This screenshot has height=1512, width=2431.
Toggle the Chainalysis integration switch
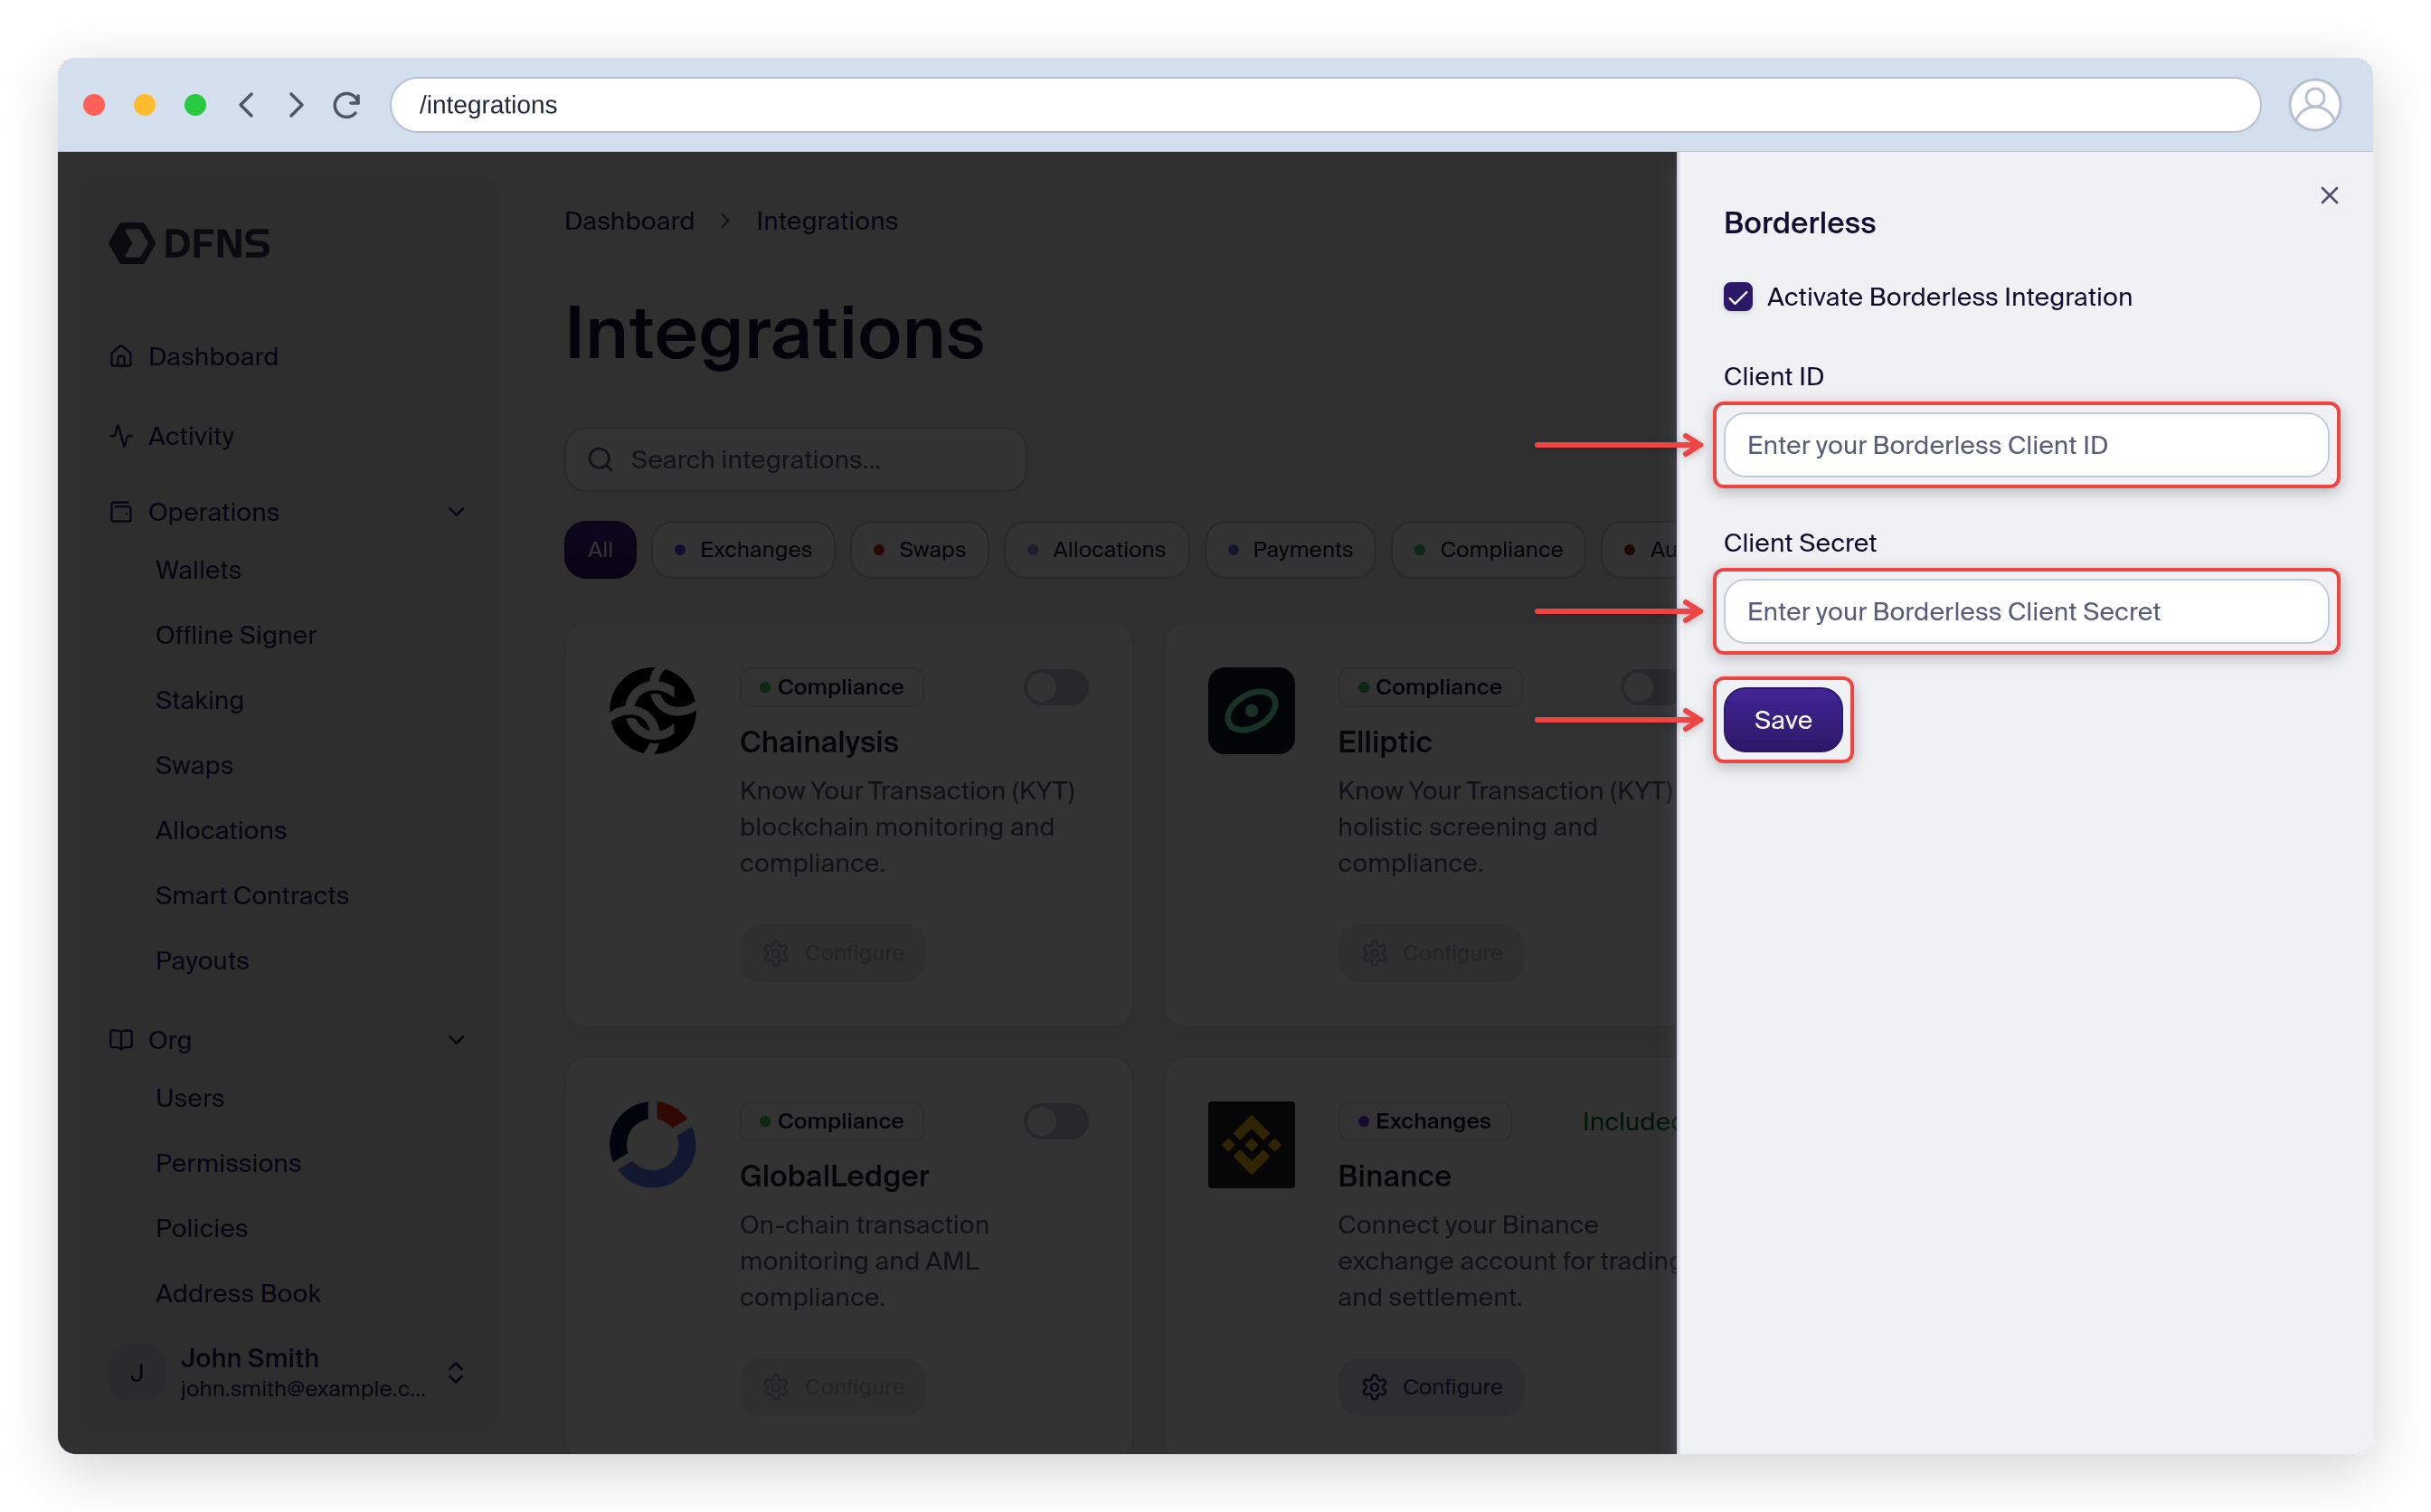pyautogui.click(x=1056, y=687)
